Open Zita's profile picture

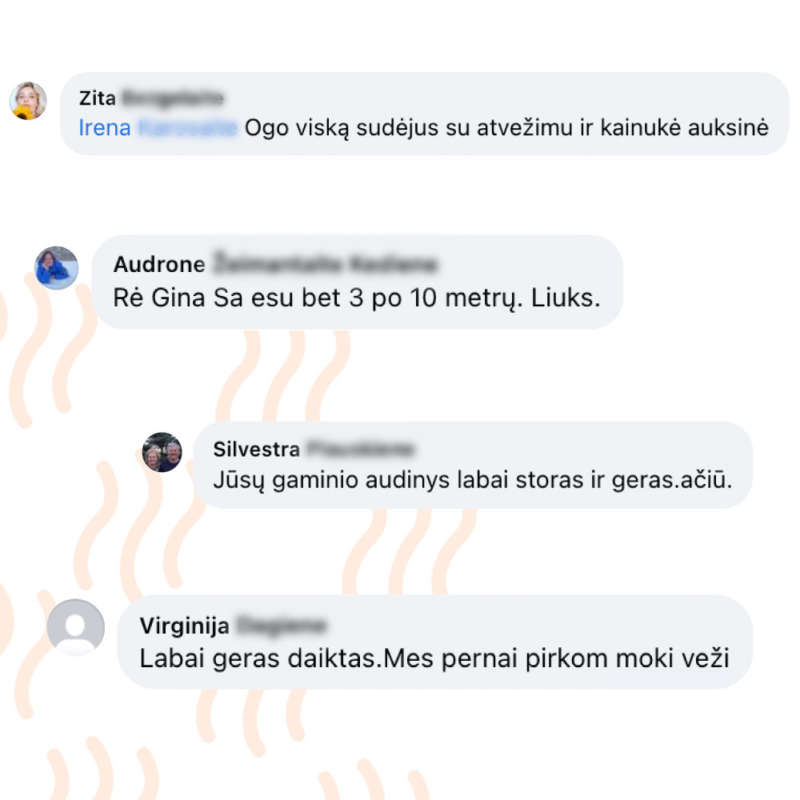(28, 101)
